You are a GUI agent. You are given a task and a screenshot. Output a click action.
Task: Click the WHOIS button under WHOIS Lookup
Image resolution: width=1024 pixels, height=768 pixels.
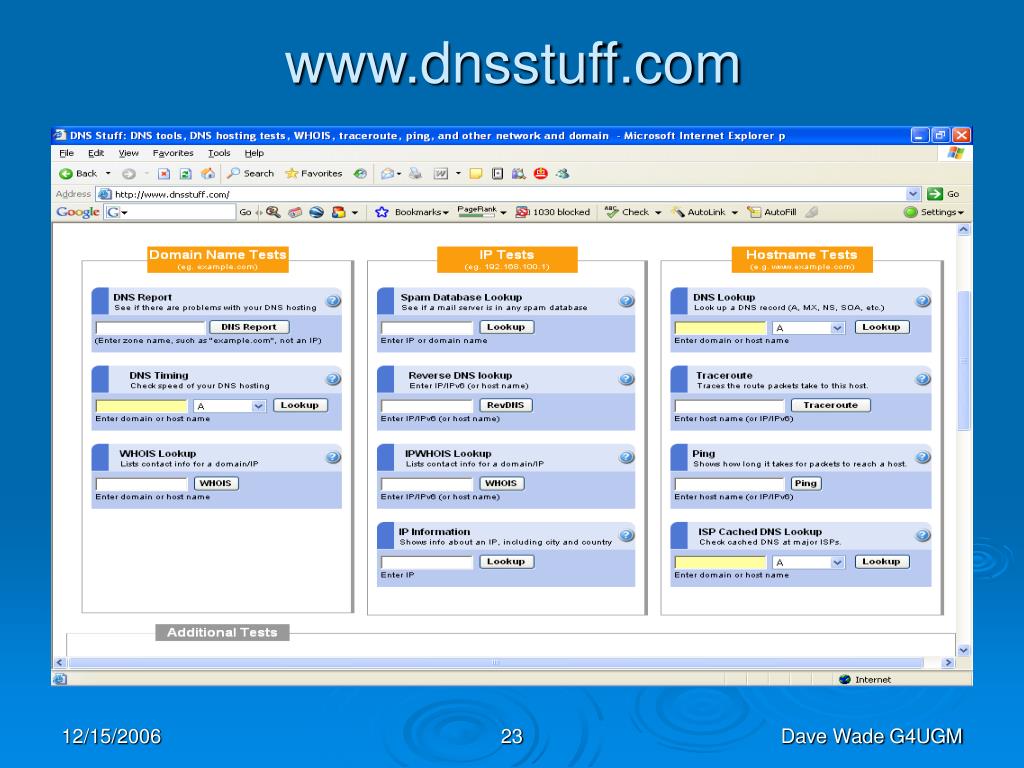[x=216, y=484]
